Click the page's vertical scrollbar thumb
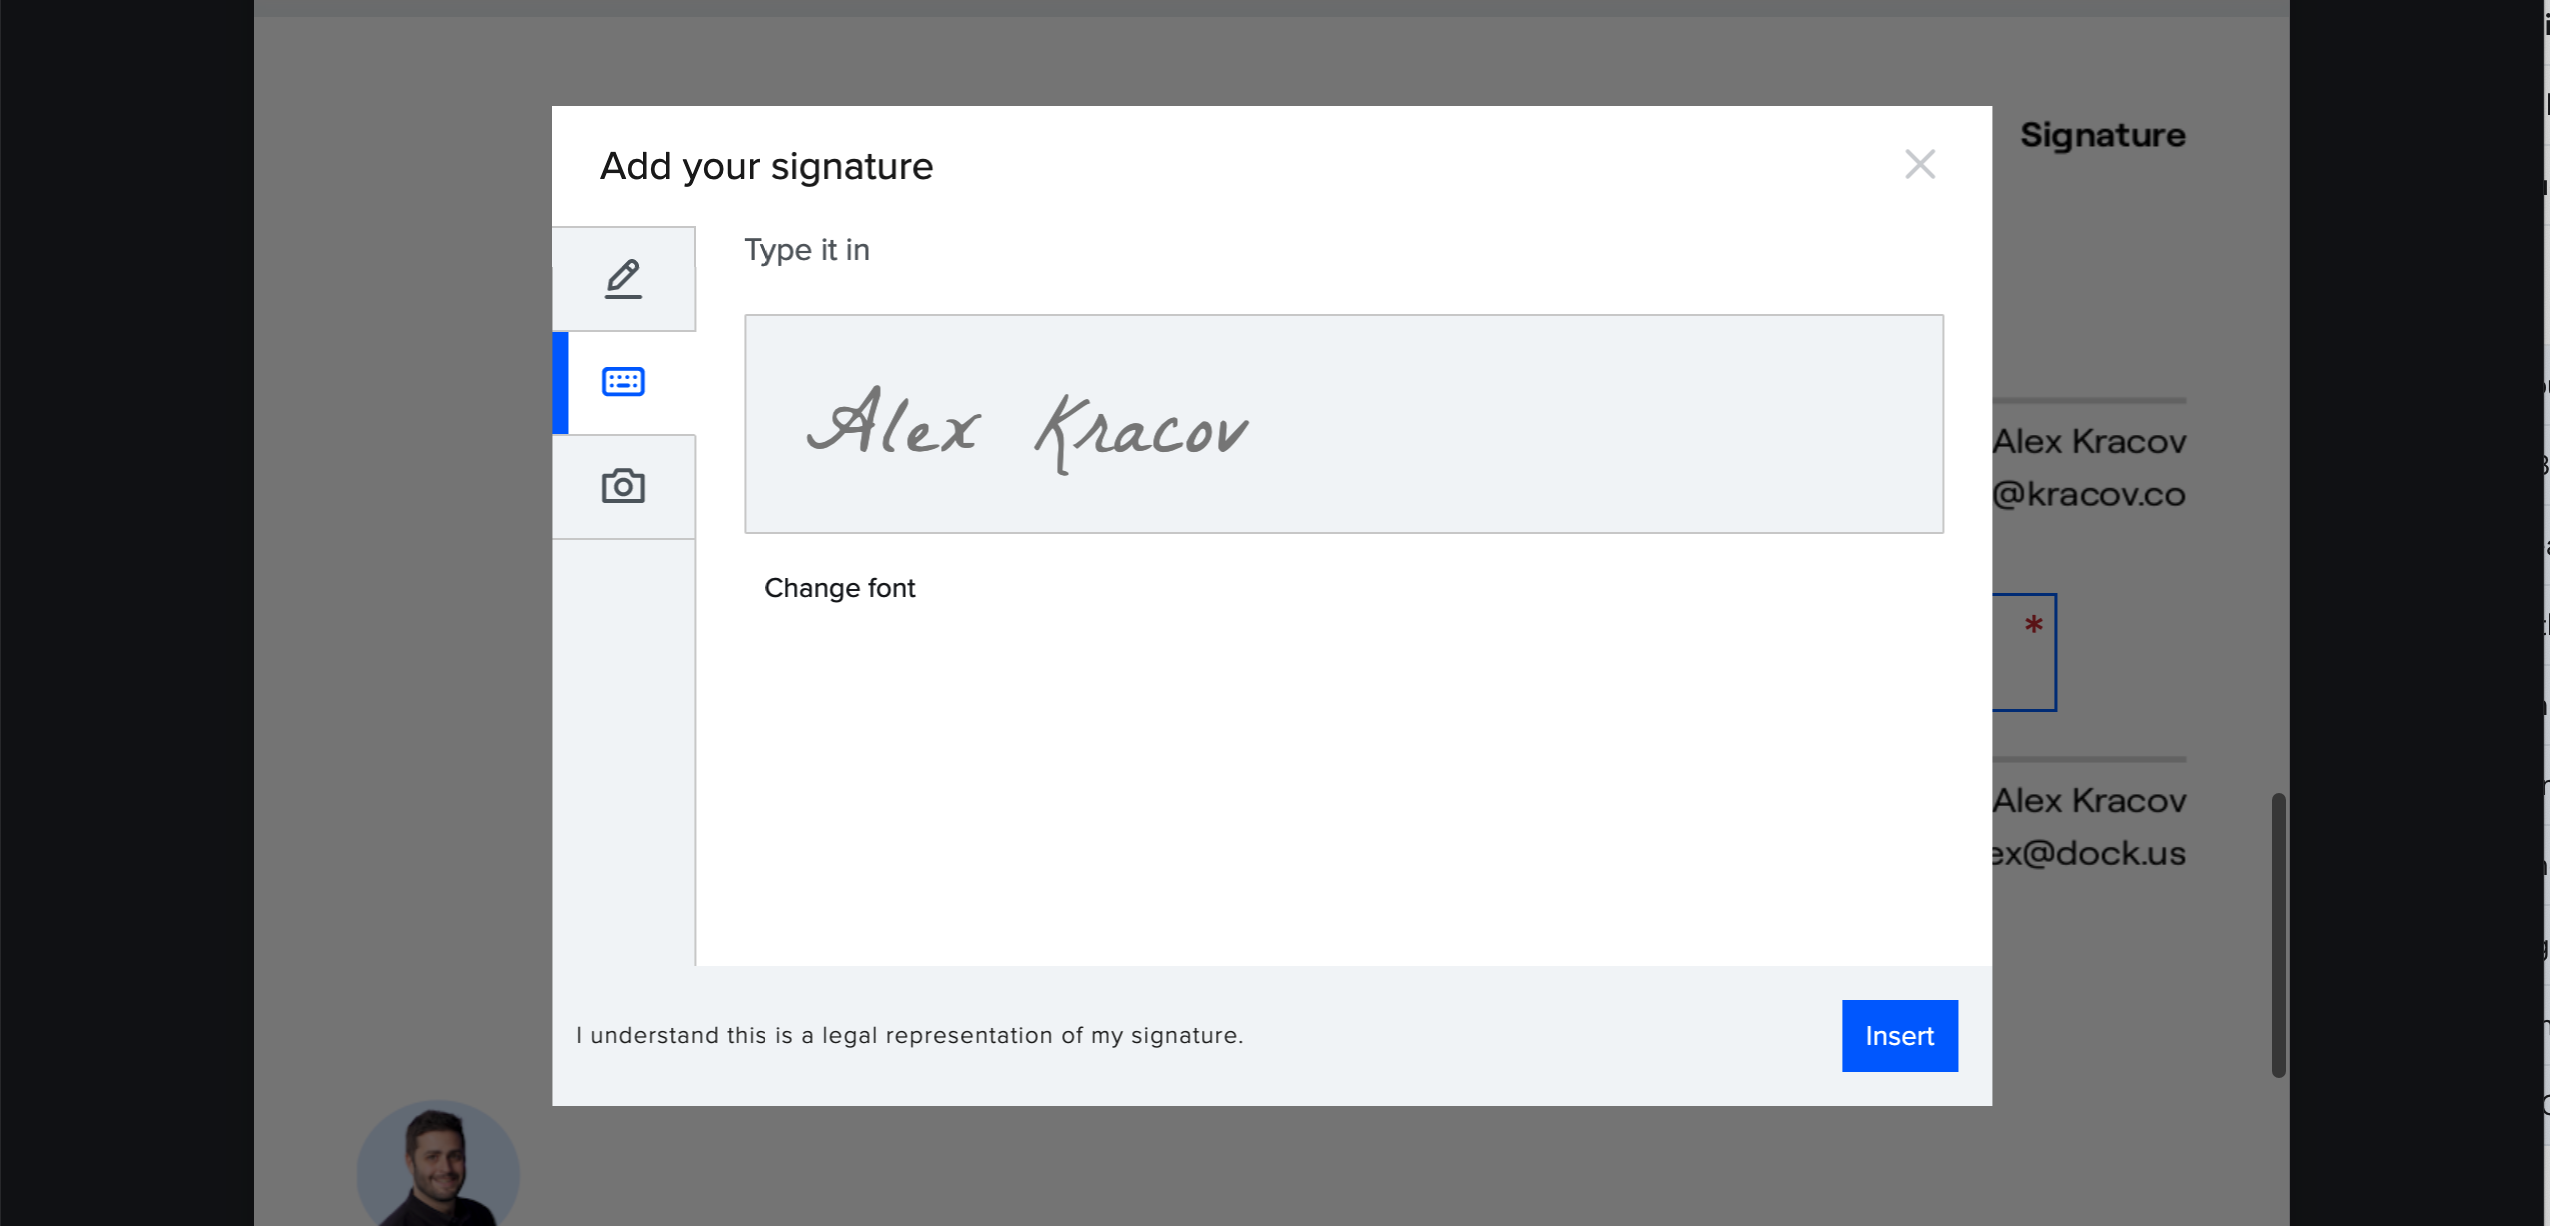 2277,934
